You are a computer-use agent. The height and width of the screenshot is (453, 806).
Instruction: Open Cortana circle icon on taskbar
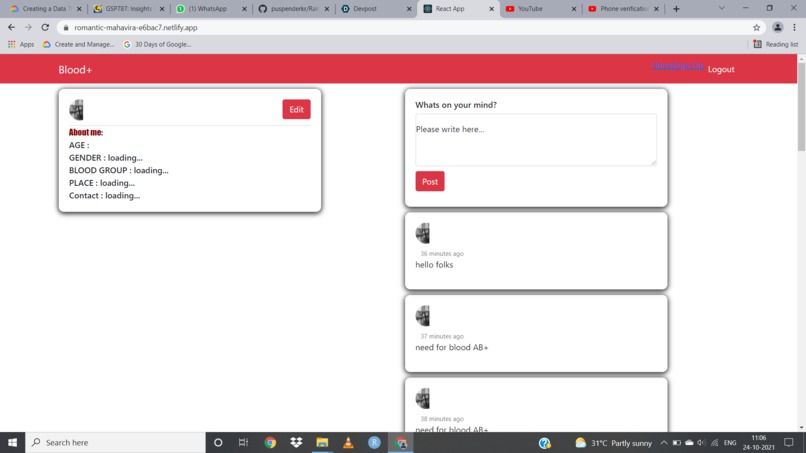coord(218,442)
